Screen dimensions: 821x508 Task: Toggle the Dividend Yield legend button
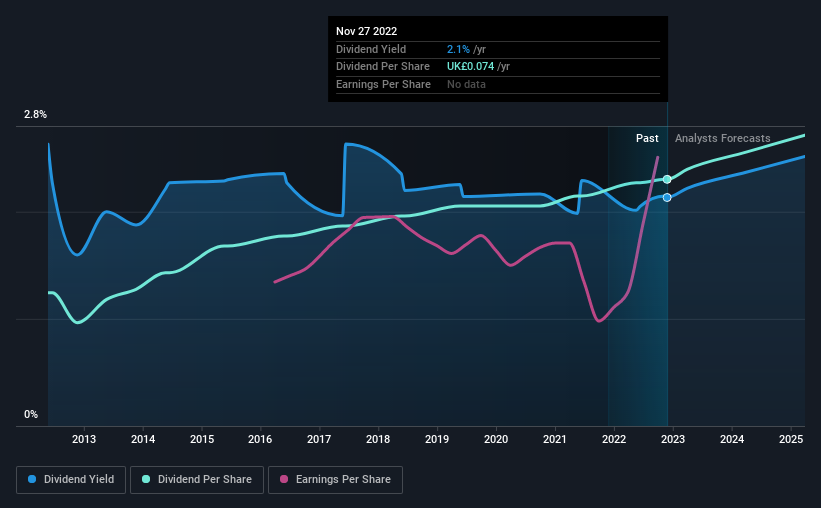click(x=71, y=480)
